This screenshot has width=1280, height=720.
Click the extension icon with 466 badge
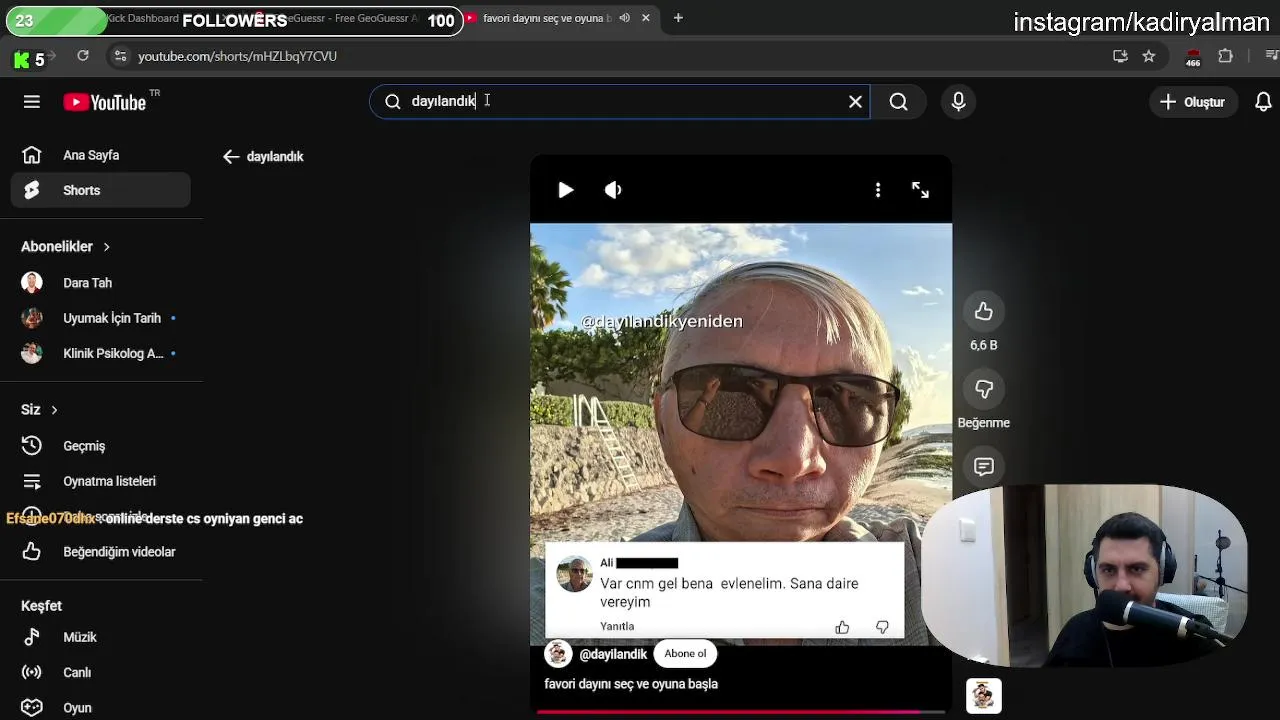coord(1192,58)
